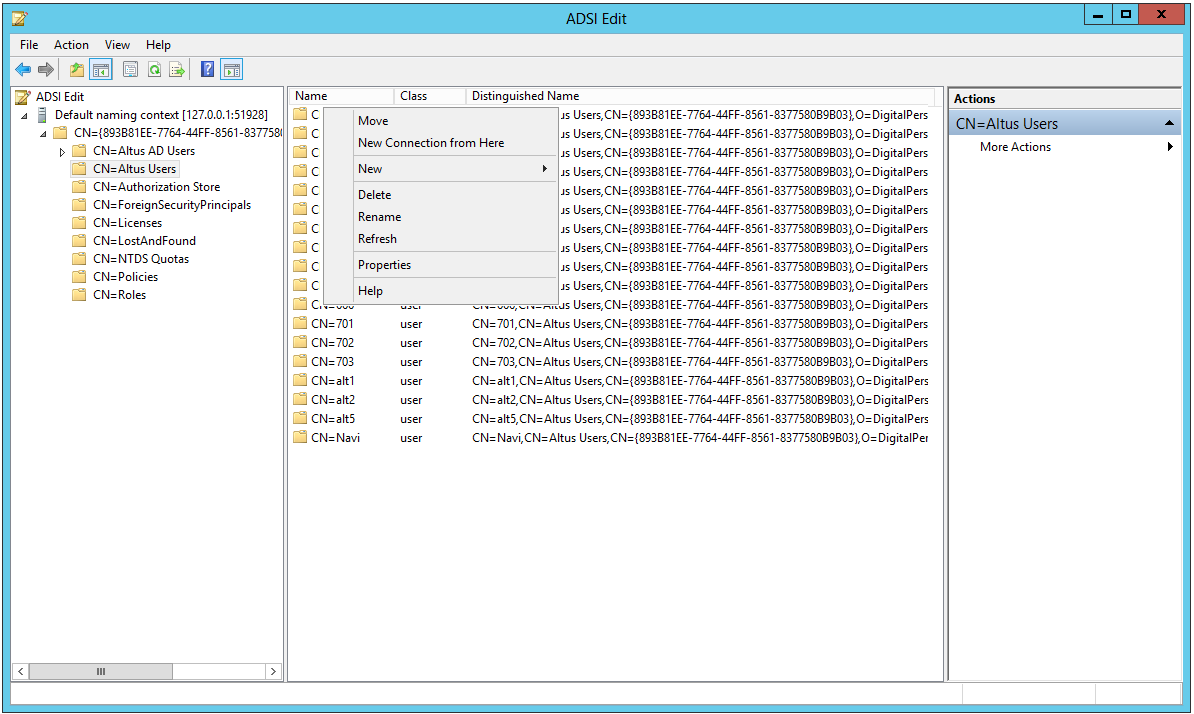The width and height of the screenshot is (1194, 714).
Task: Choose Rename from the context menu
Action: (379, 216)
